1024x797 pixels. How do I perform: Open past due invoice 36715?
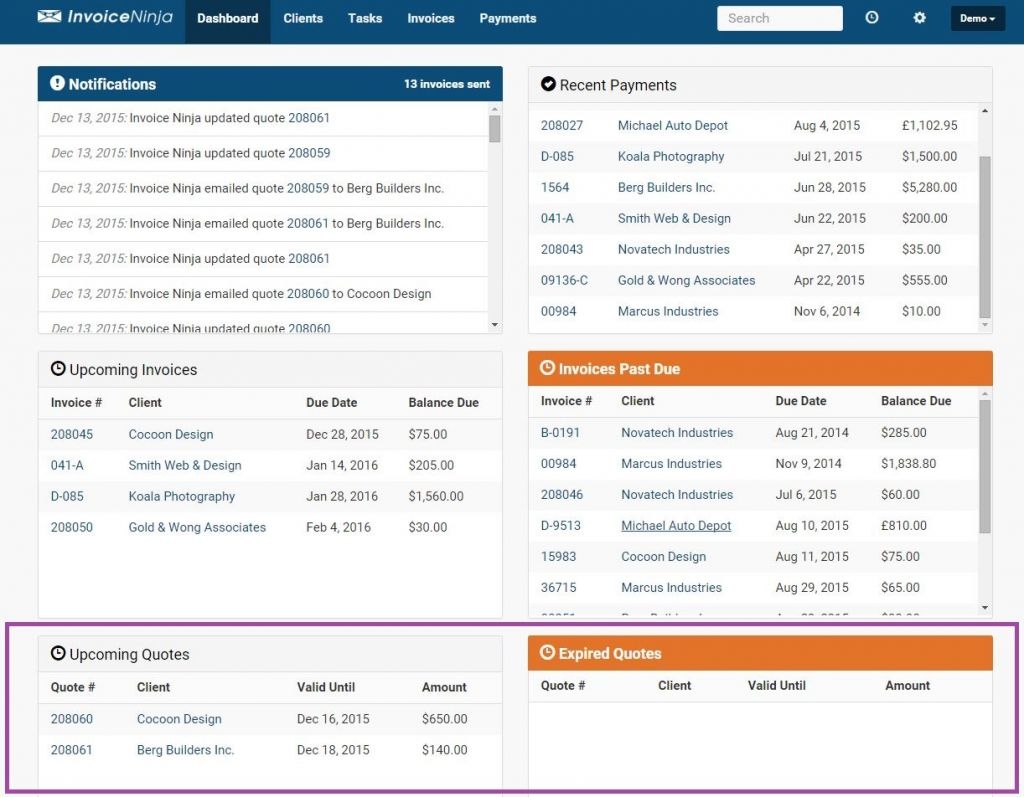[558, 588]
